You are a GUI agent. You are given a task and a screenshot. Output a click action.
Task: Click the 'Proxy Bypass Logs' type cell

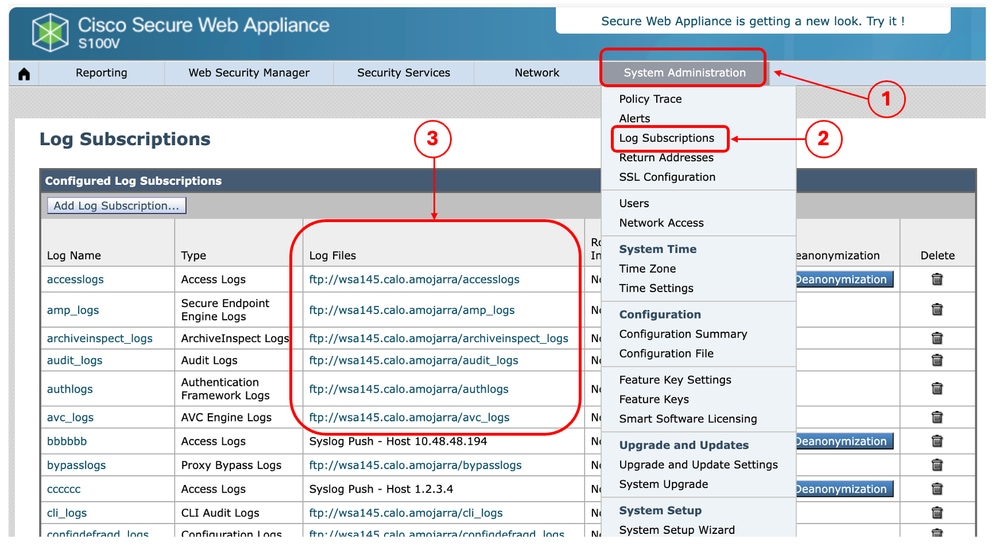(x=231, y=465)
